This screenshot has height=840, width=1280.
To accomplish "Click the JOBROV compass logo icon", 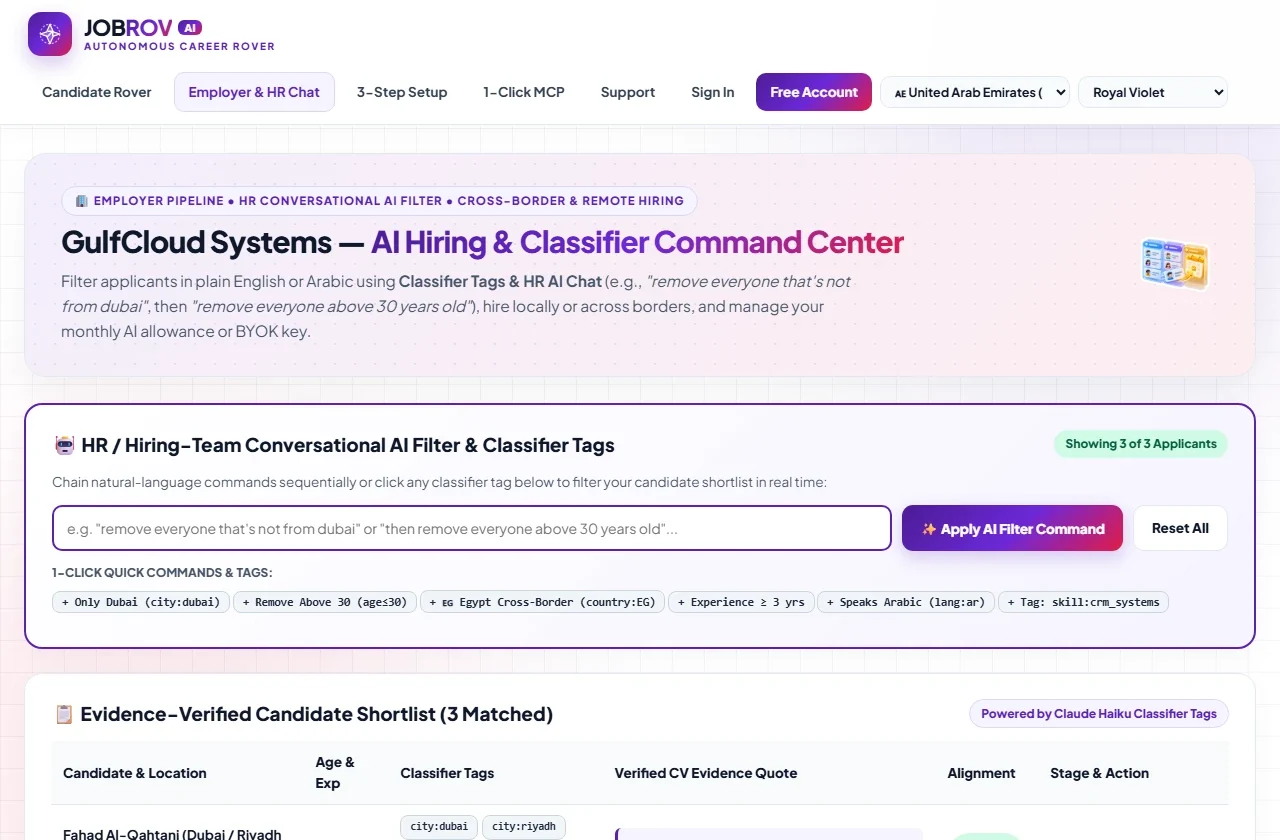I will point(50,34).
